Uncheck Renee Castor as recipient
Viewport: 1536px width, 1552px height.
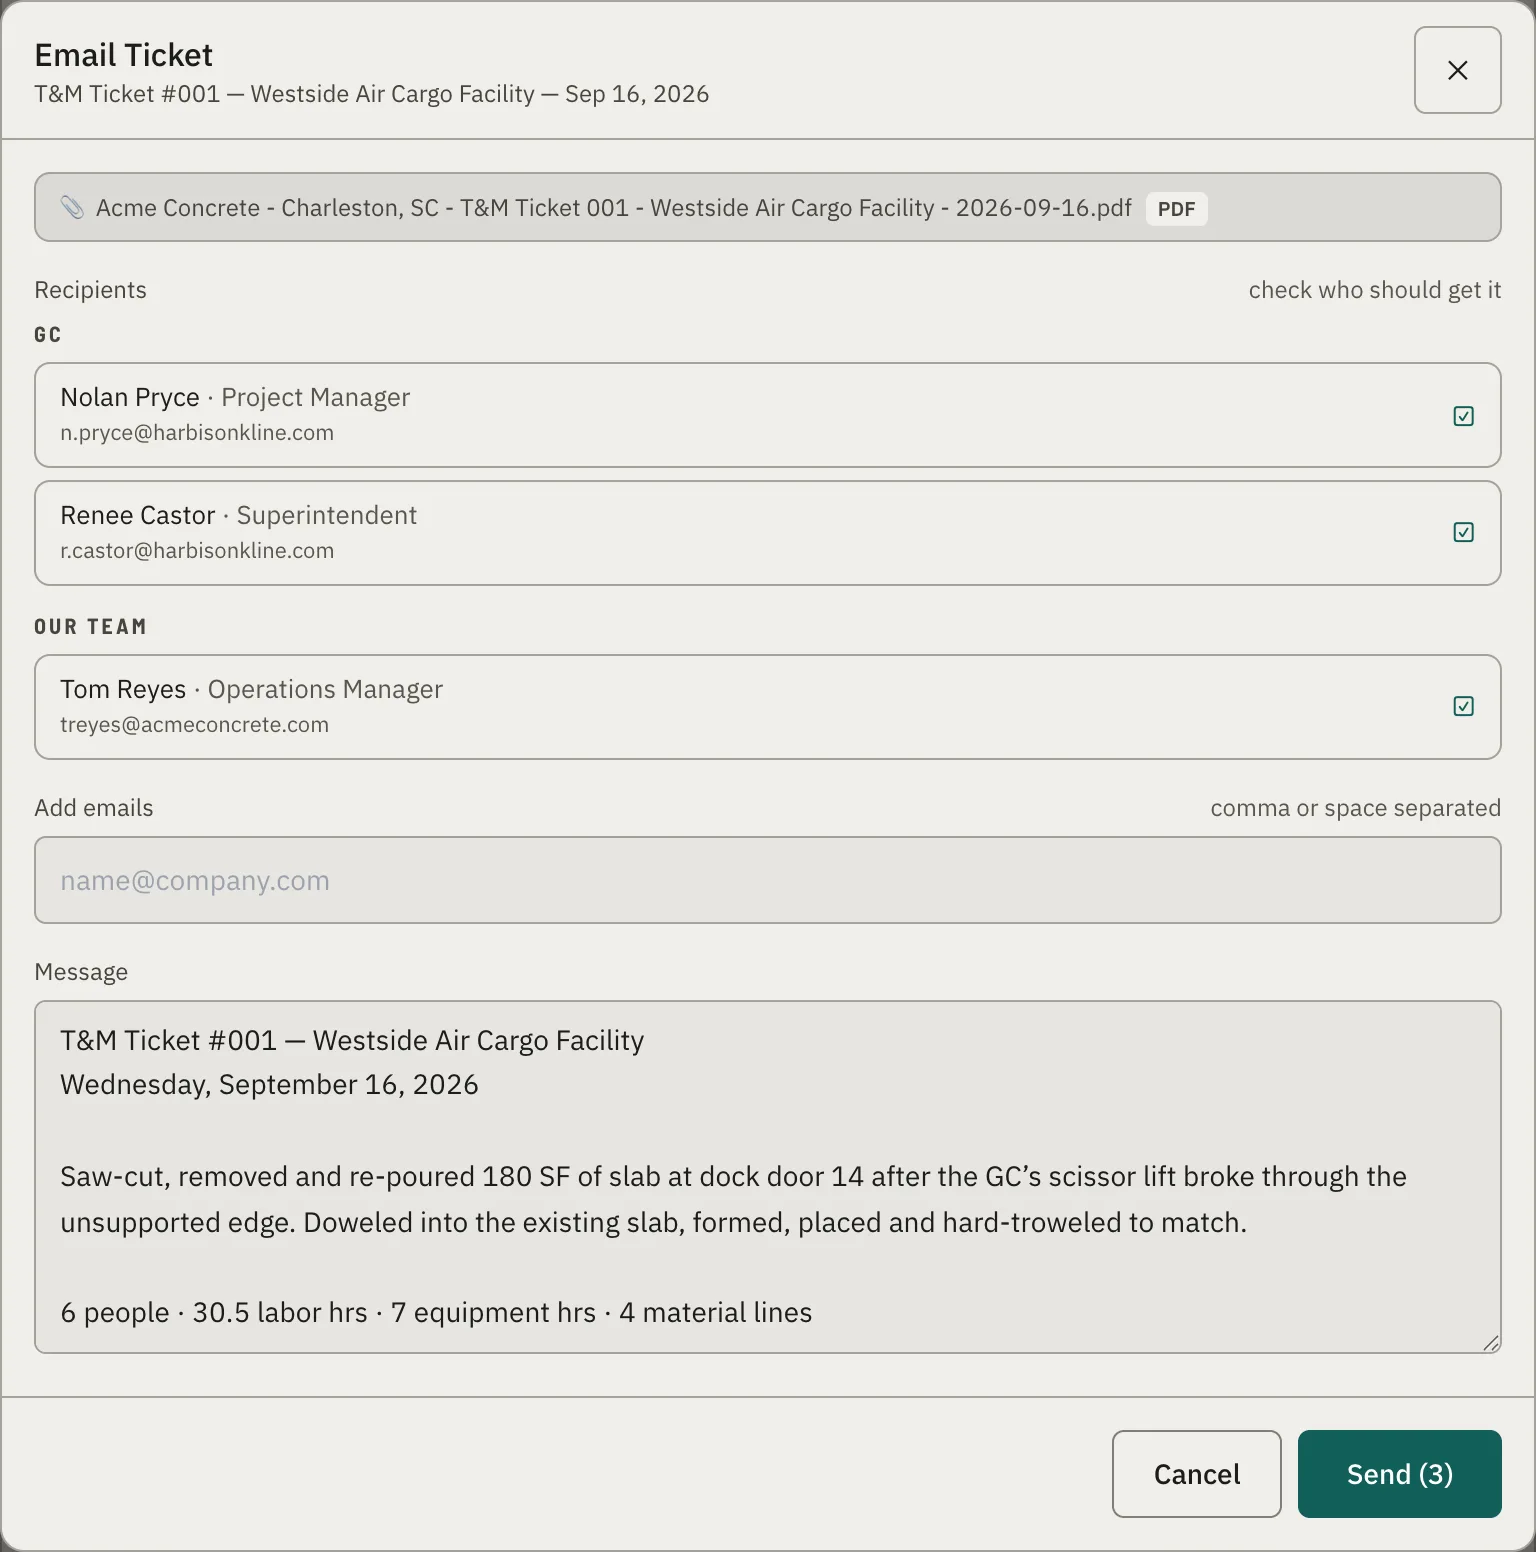click(x=1463, y=532)
